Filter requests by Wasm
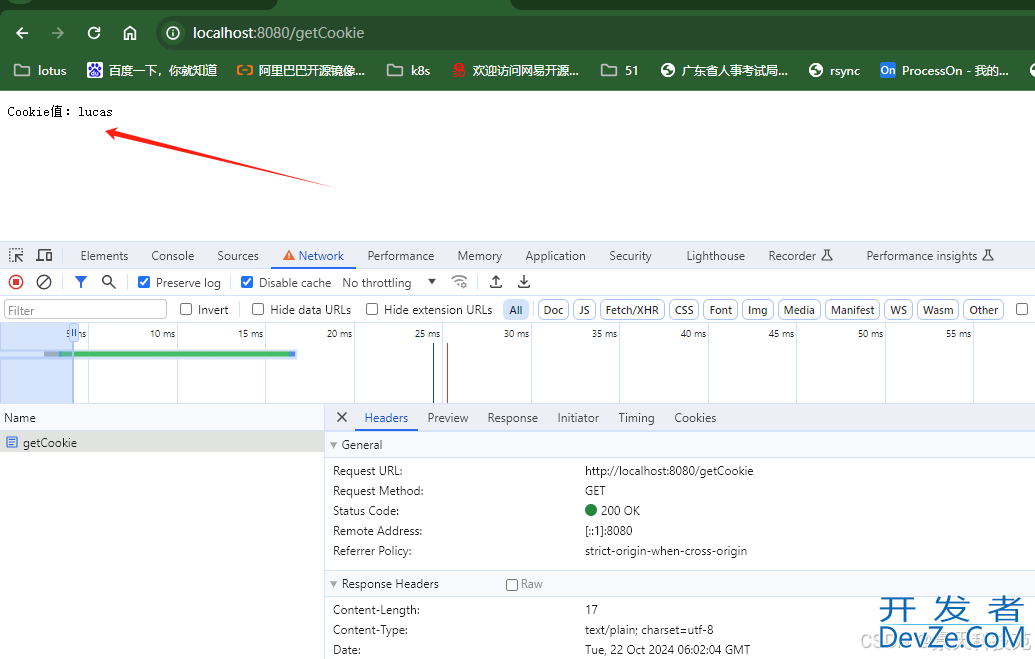The height and width of the screenshot is (659, 1035). [x=938, y=310]
